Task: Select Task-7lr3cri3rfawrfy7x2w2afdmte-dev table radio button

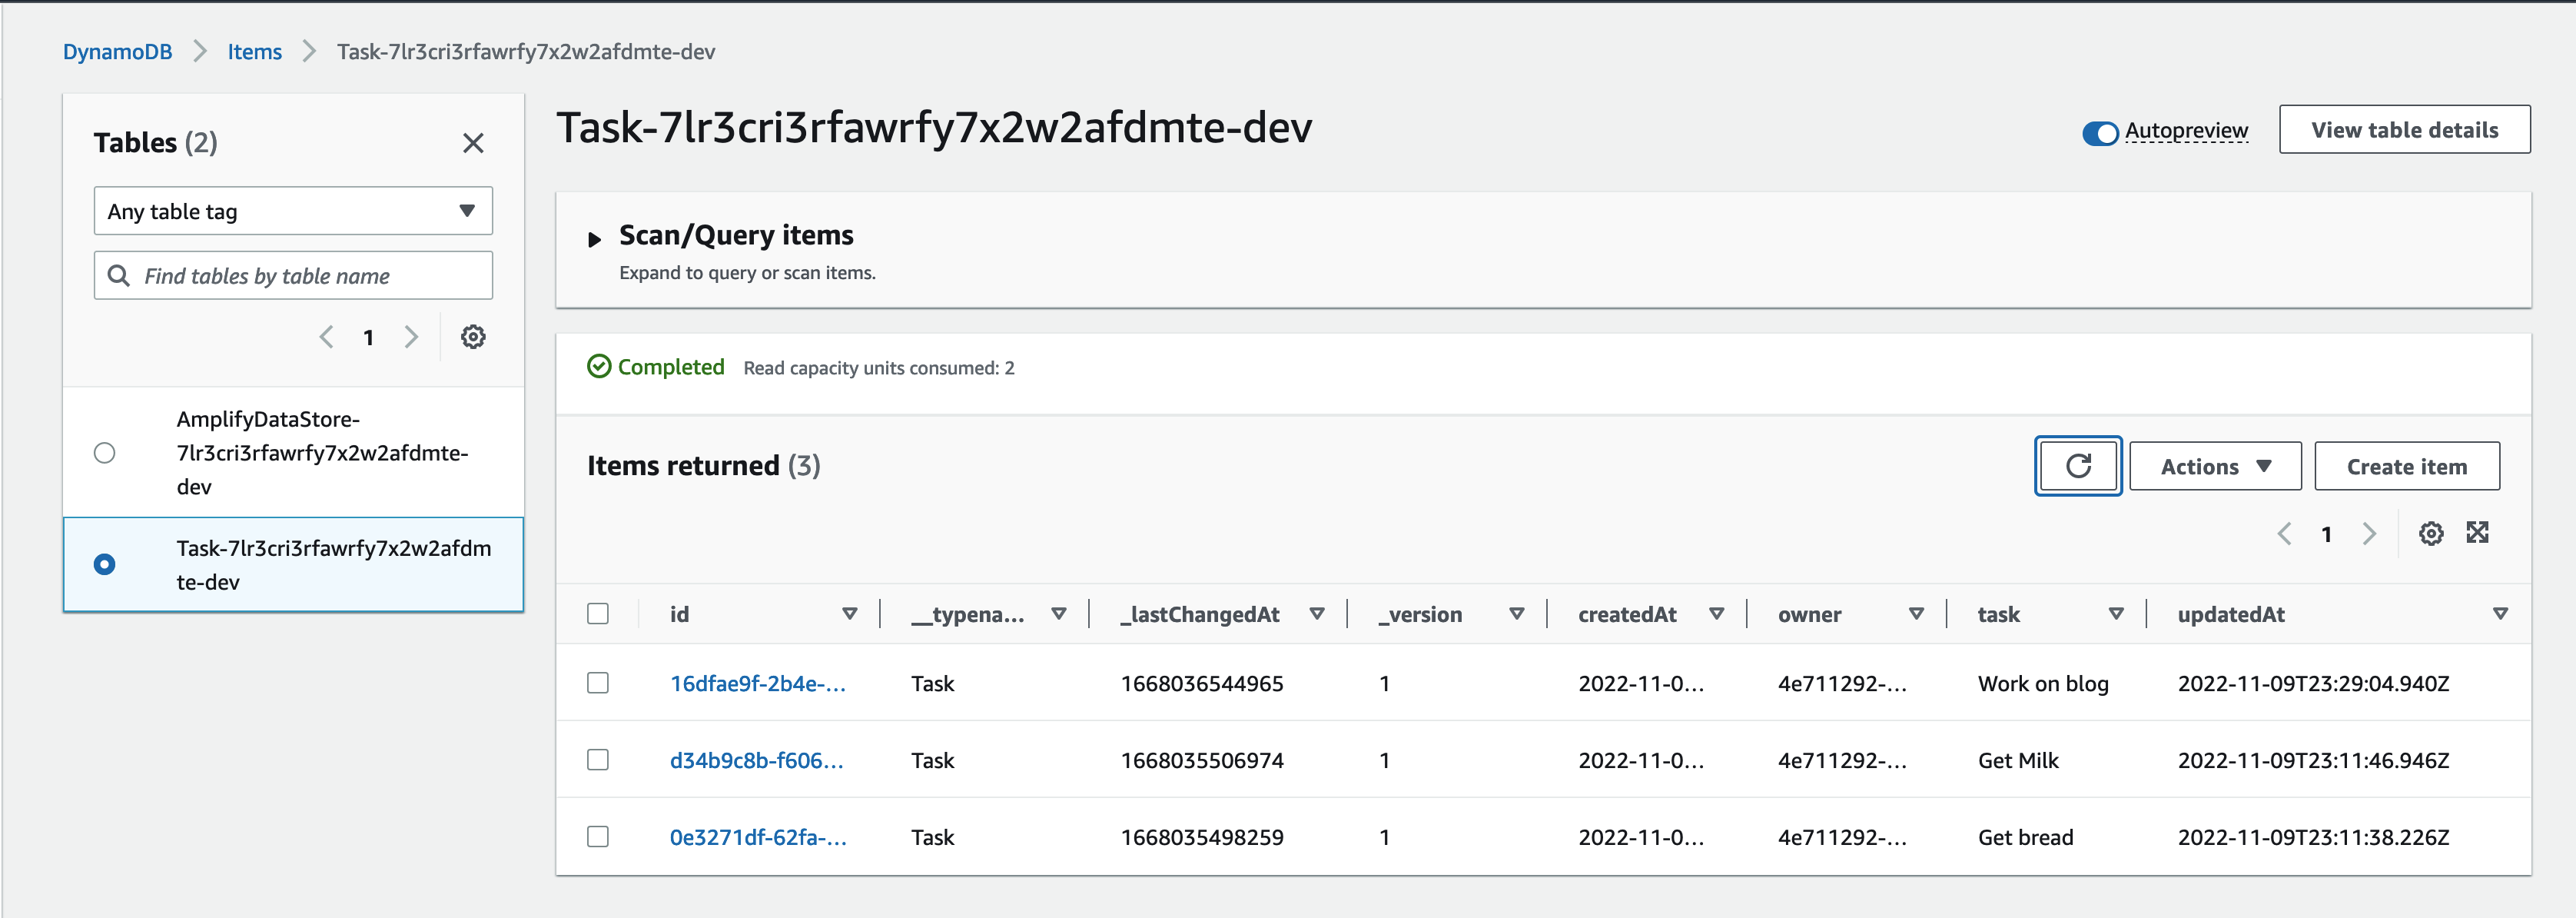Action: coord(104,564)
